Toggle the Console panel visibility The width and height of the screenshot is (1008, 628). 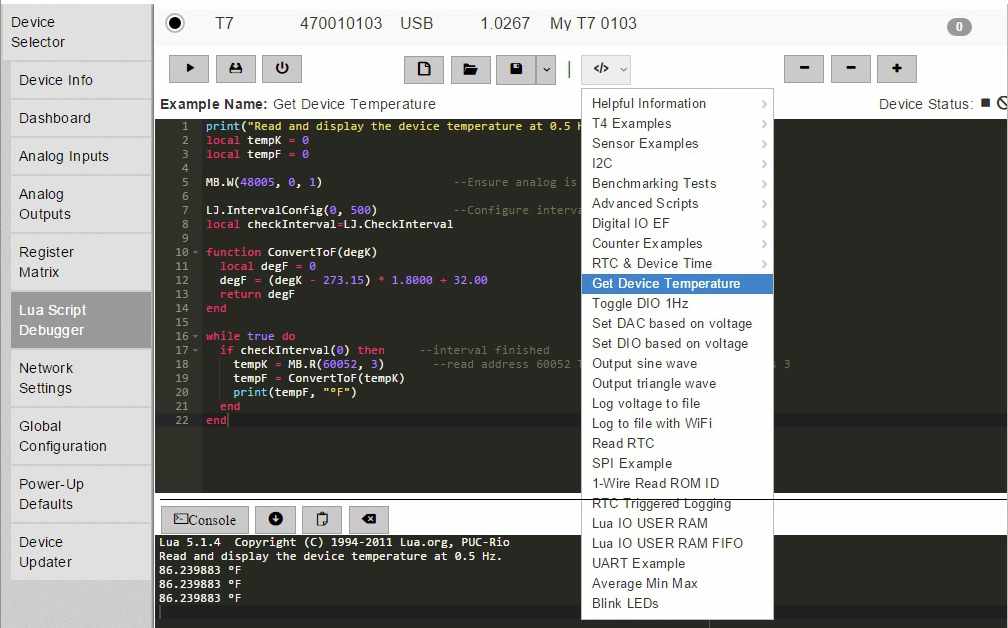[x=204, y=520]
